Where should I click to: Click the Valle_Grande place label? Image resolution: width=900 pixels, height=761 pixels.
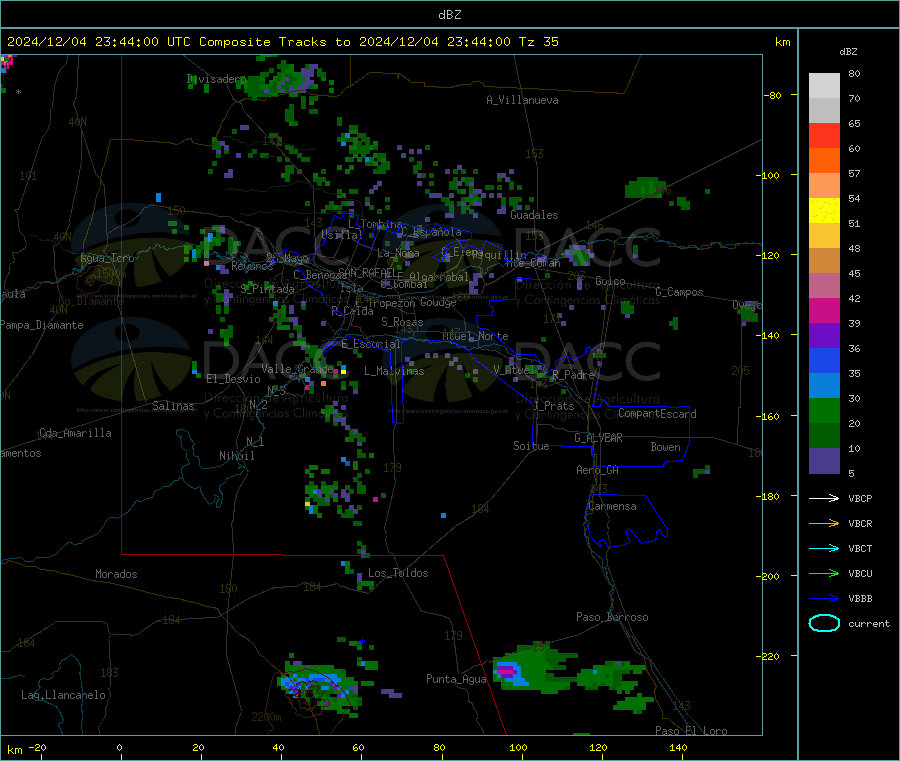(x=297, y=368)
